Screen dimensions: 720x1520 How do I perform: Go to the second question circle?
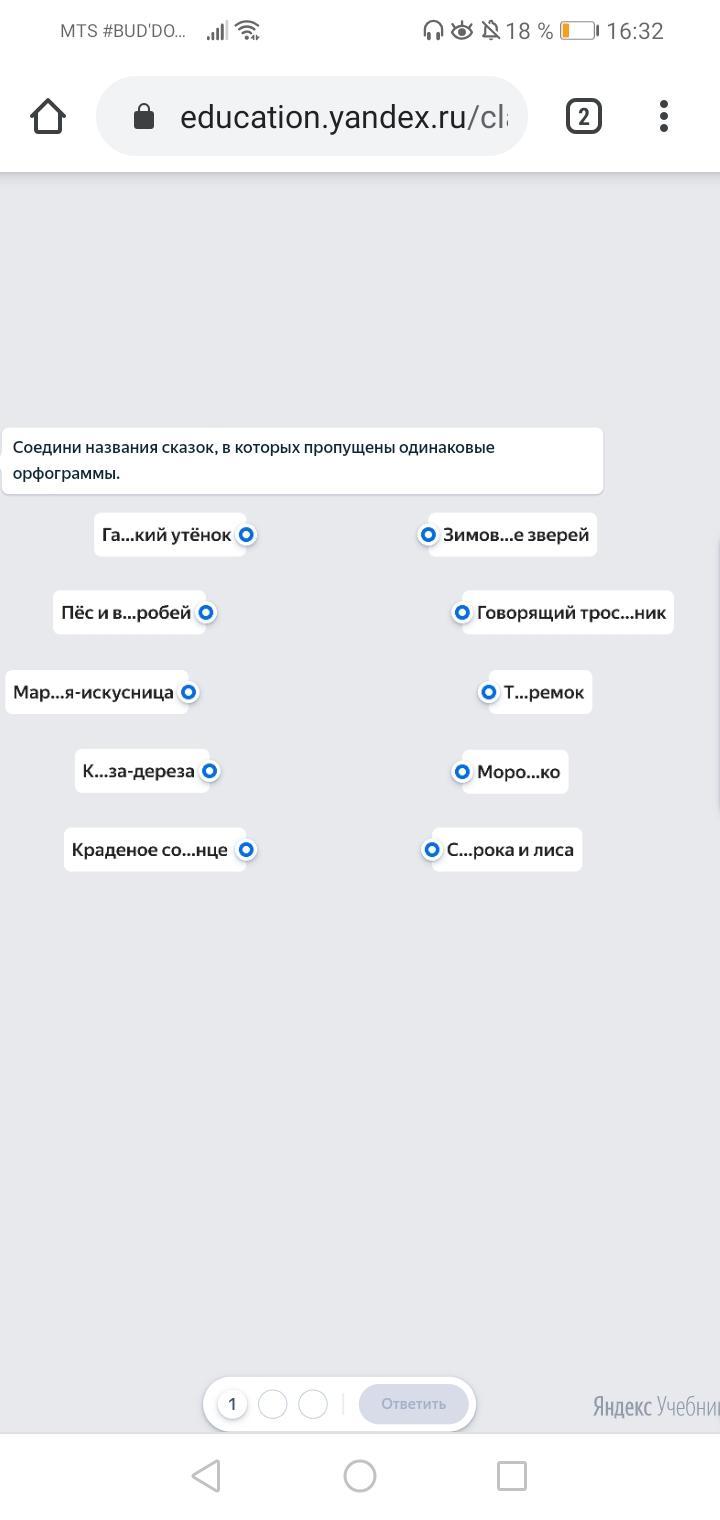pyautogui.click(x=272, y=1404)
